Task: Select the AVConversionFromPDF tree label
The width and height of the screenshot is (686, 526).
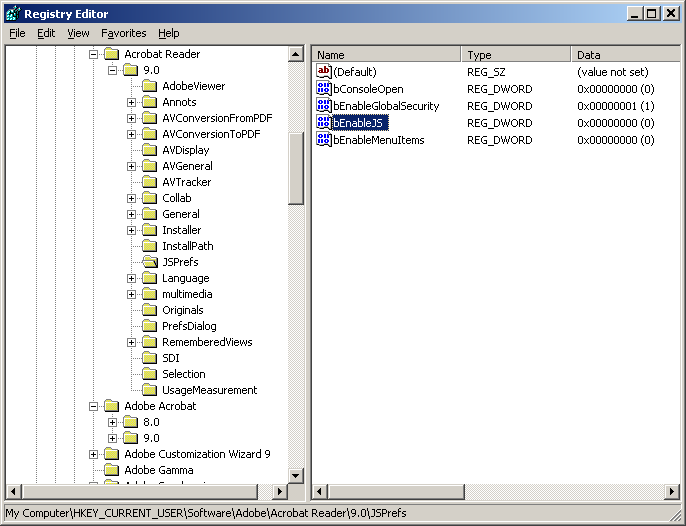Action: (217, 118)
